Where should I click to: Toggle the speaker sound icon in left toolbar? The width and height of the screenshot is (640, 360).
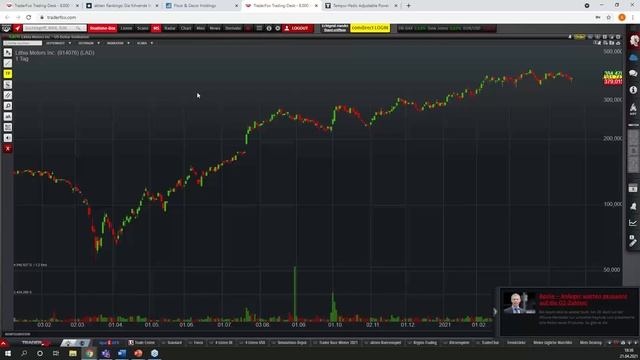pos(8,138)
